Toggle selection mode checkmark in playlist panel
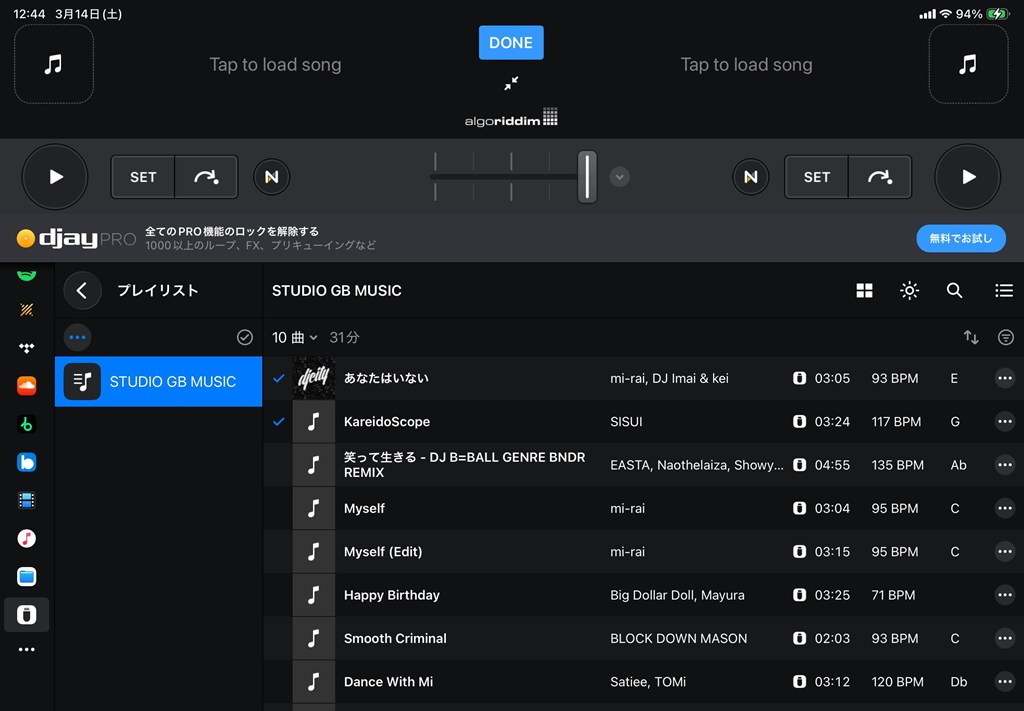The height and width of the screenshot is (711, 1024). (244, 338)
